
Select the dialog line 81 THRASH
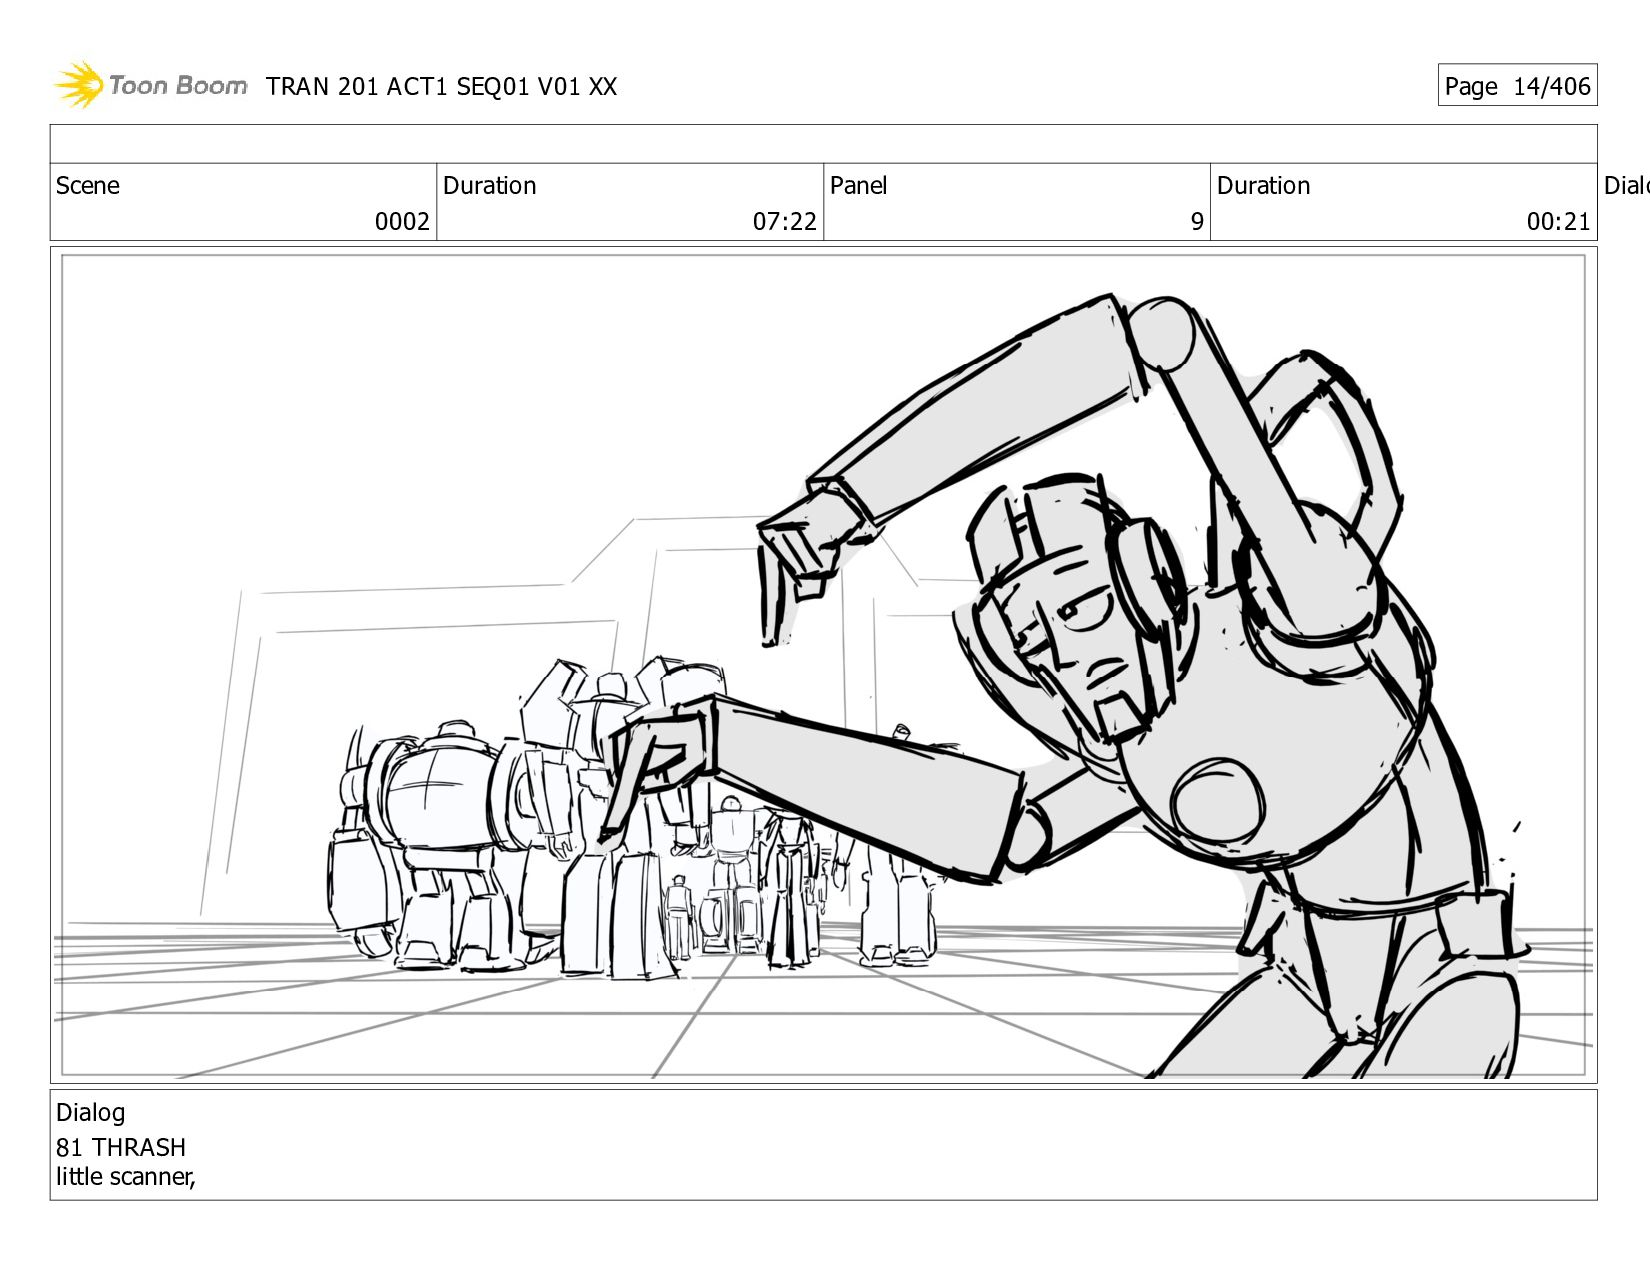pyautogui.click(x=121, y=1147)
